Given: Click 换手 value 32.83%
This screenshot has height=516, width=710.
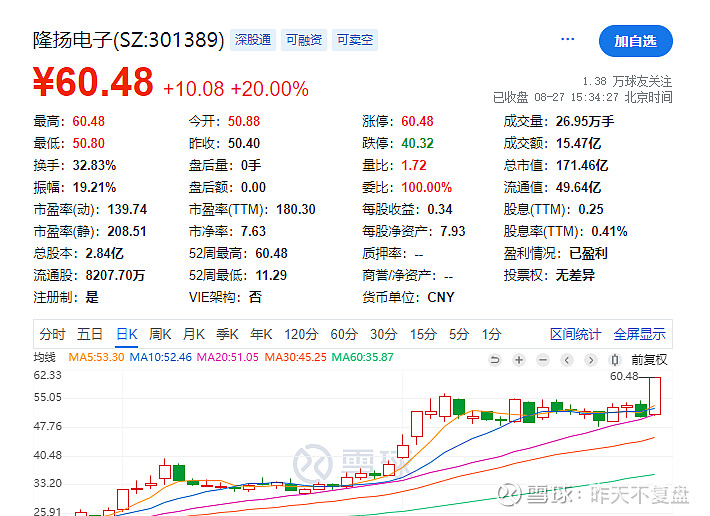Looking at the screenshot, I should pos(94,165).
